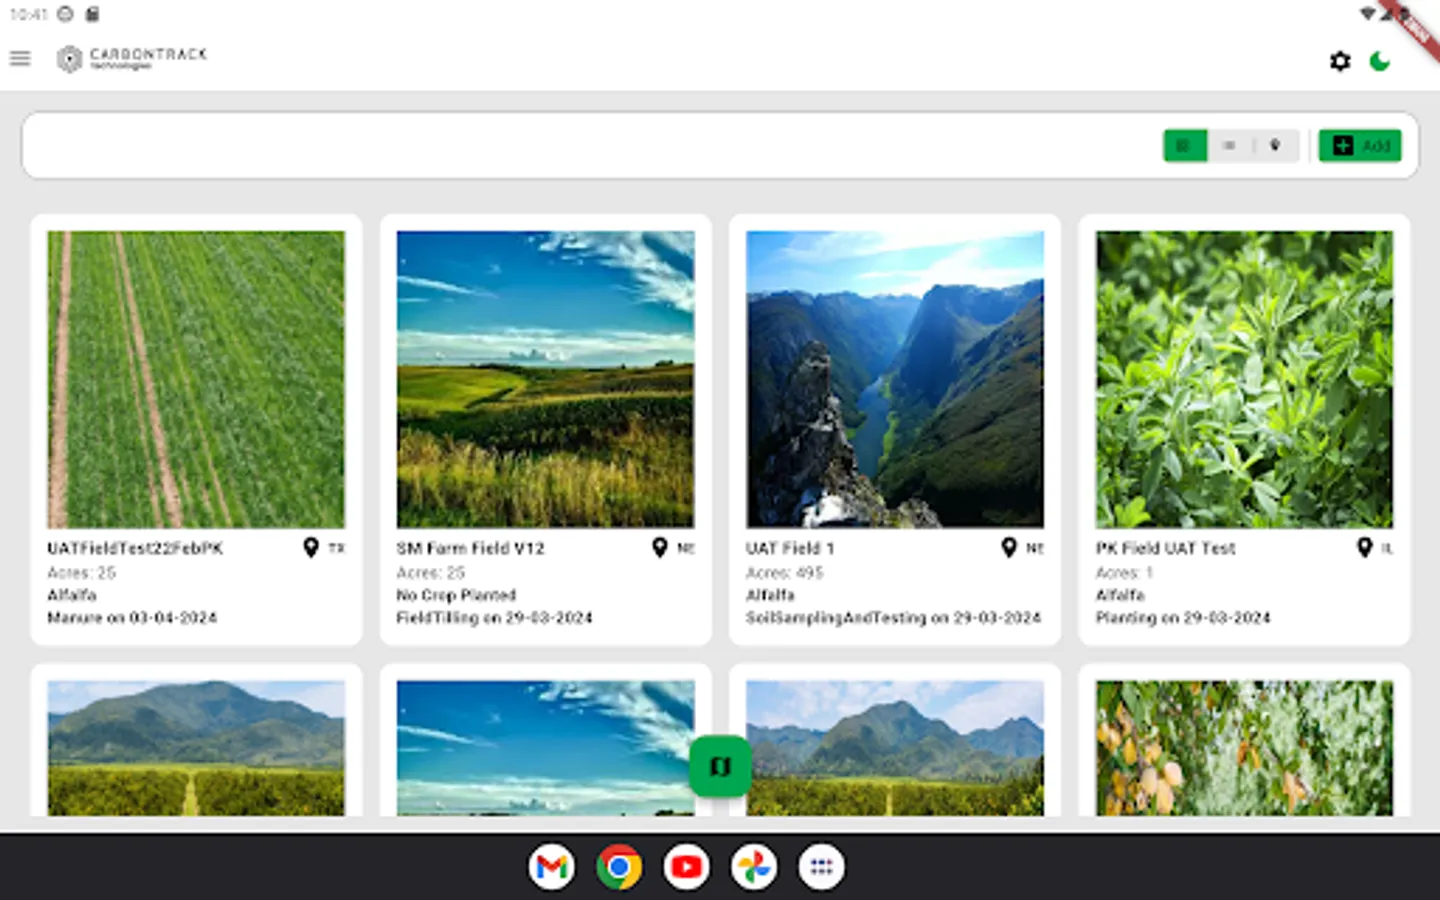This screenshot has height=900, width=1440.
Task: Switch to grid view
Action: coord(1185,146)
